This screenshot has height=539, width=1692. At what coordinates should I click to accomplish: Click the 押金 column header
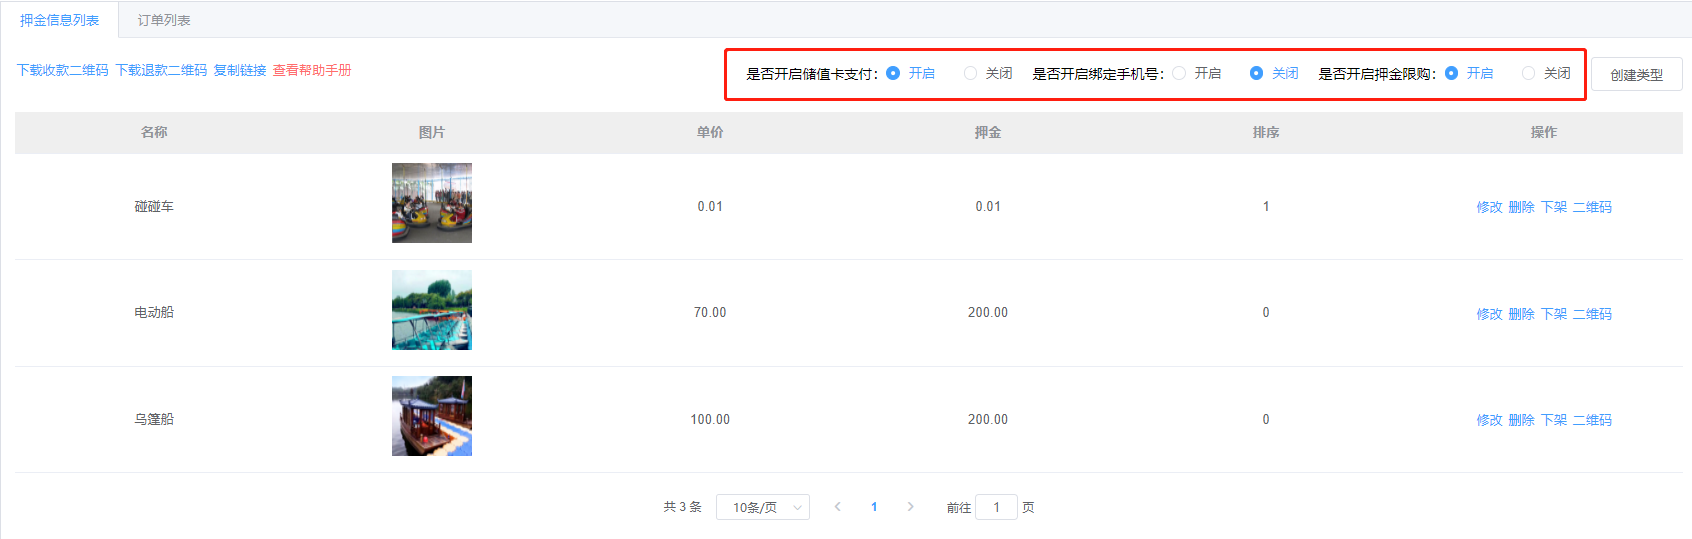tap(988, 132)
